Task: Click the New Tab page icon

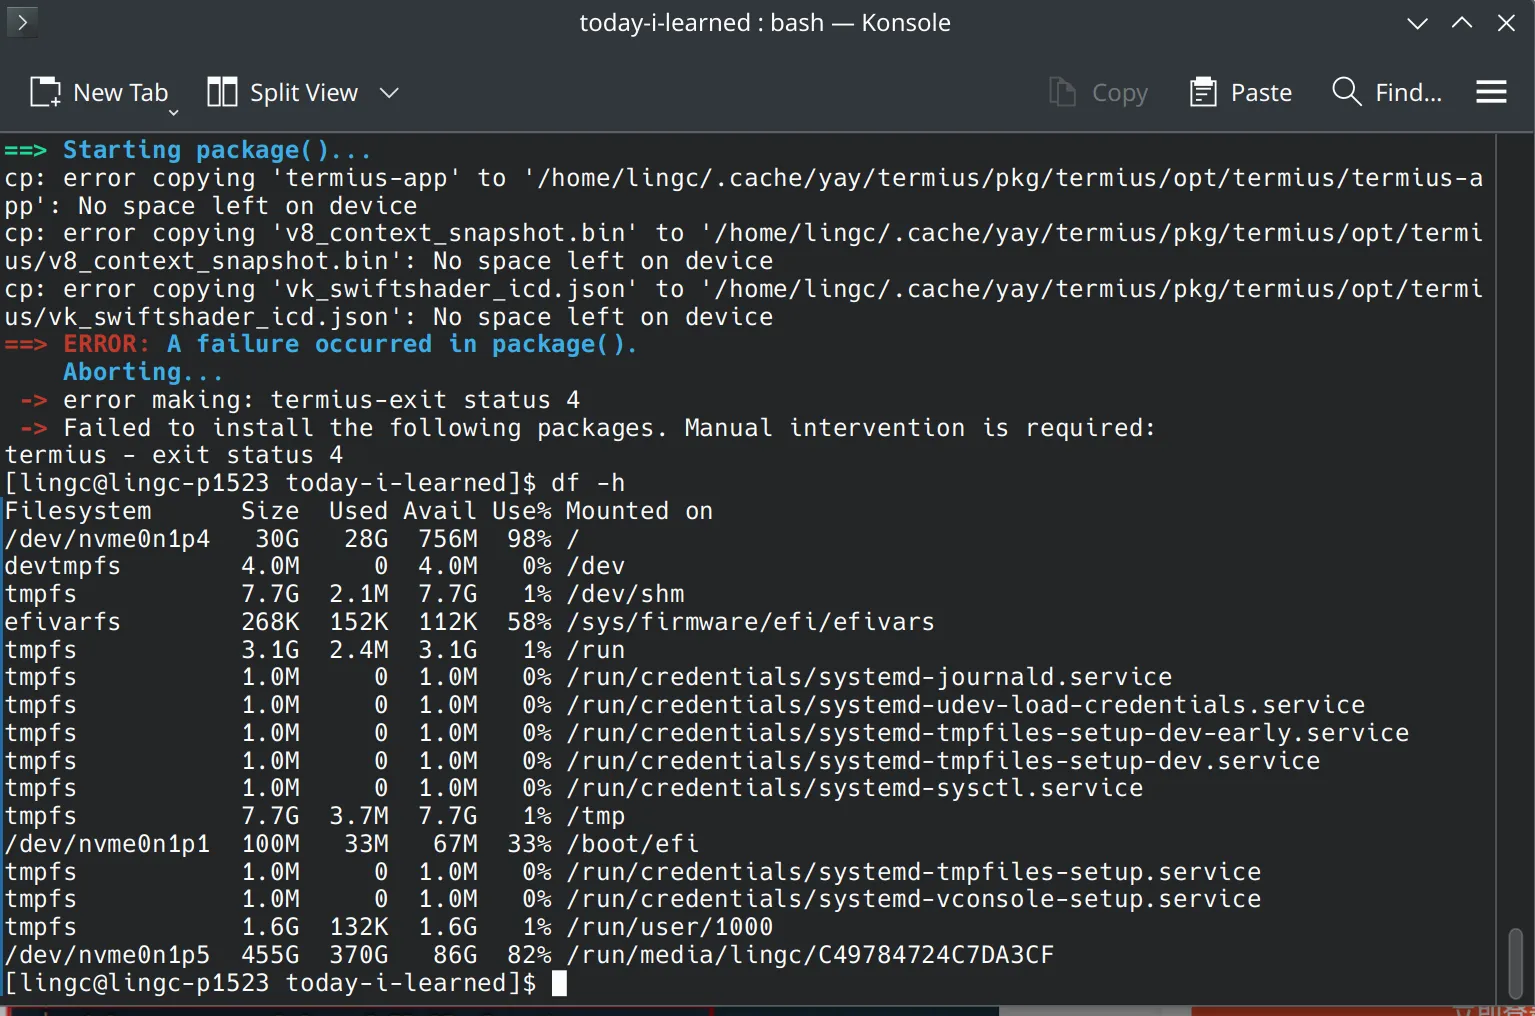Action: tap(46, 93)
